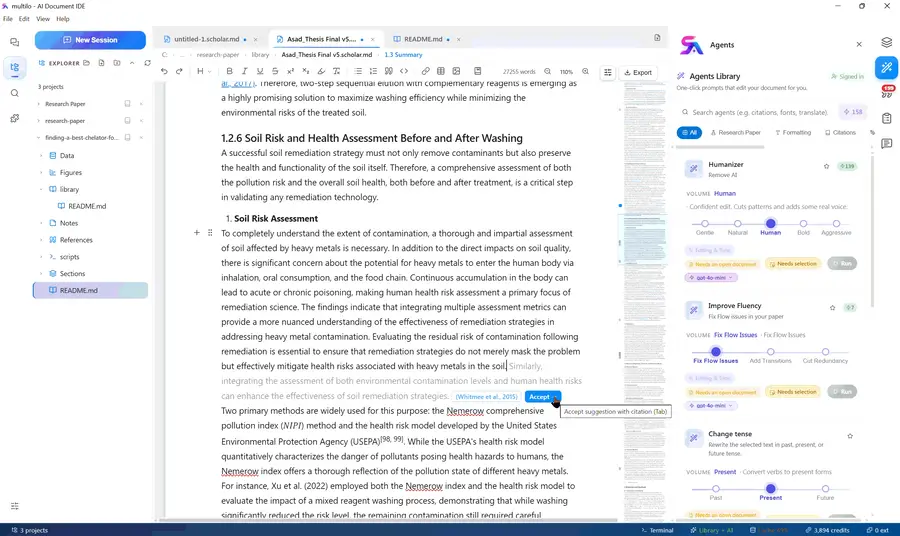Expand the Data folder
The height and width of the screenshot is (536, 900).
[41, 156]
